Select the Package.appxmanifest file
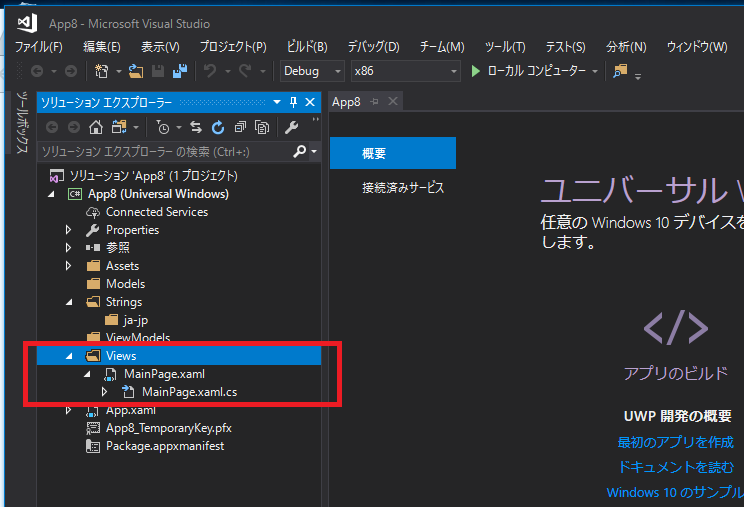744x507 pixels. (165, 446)
